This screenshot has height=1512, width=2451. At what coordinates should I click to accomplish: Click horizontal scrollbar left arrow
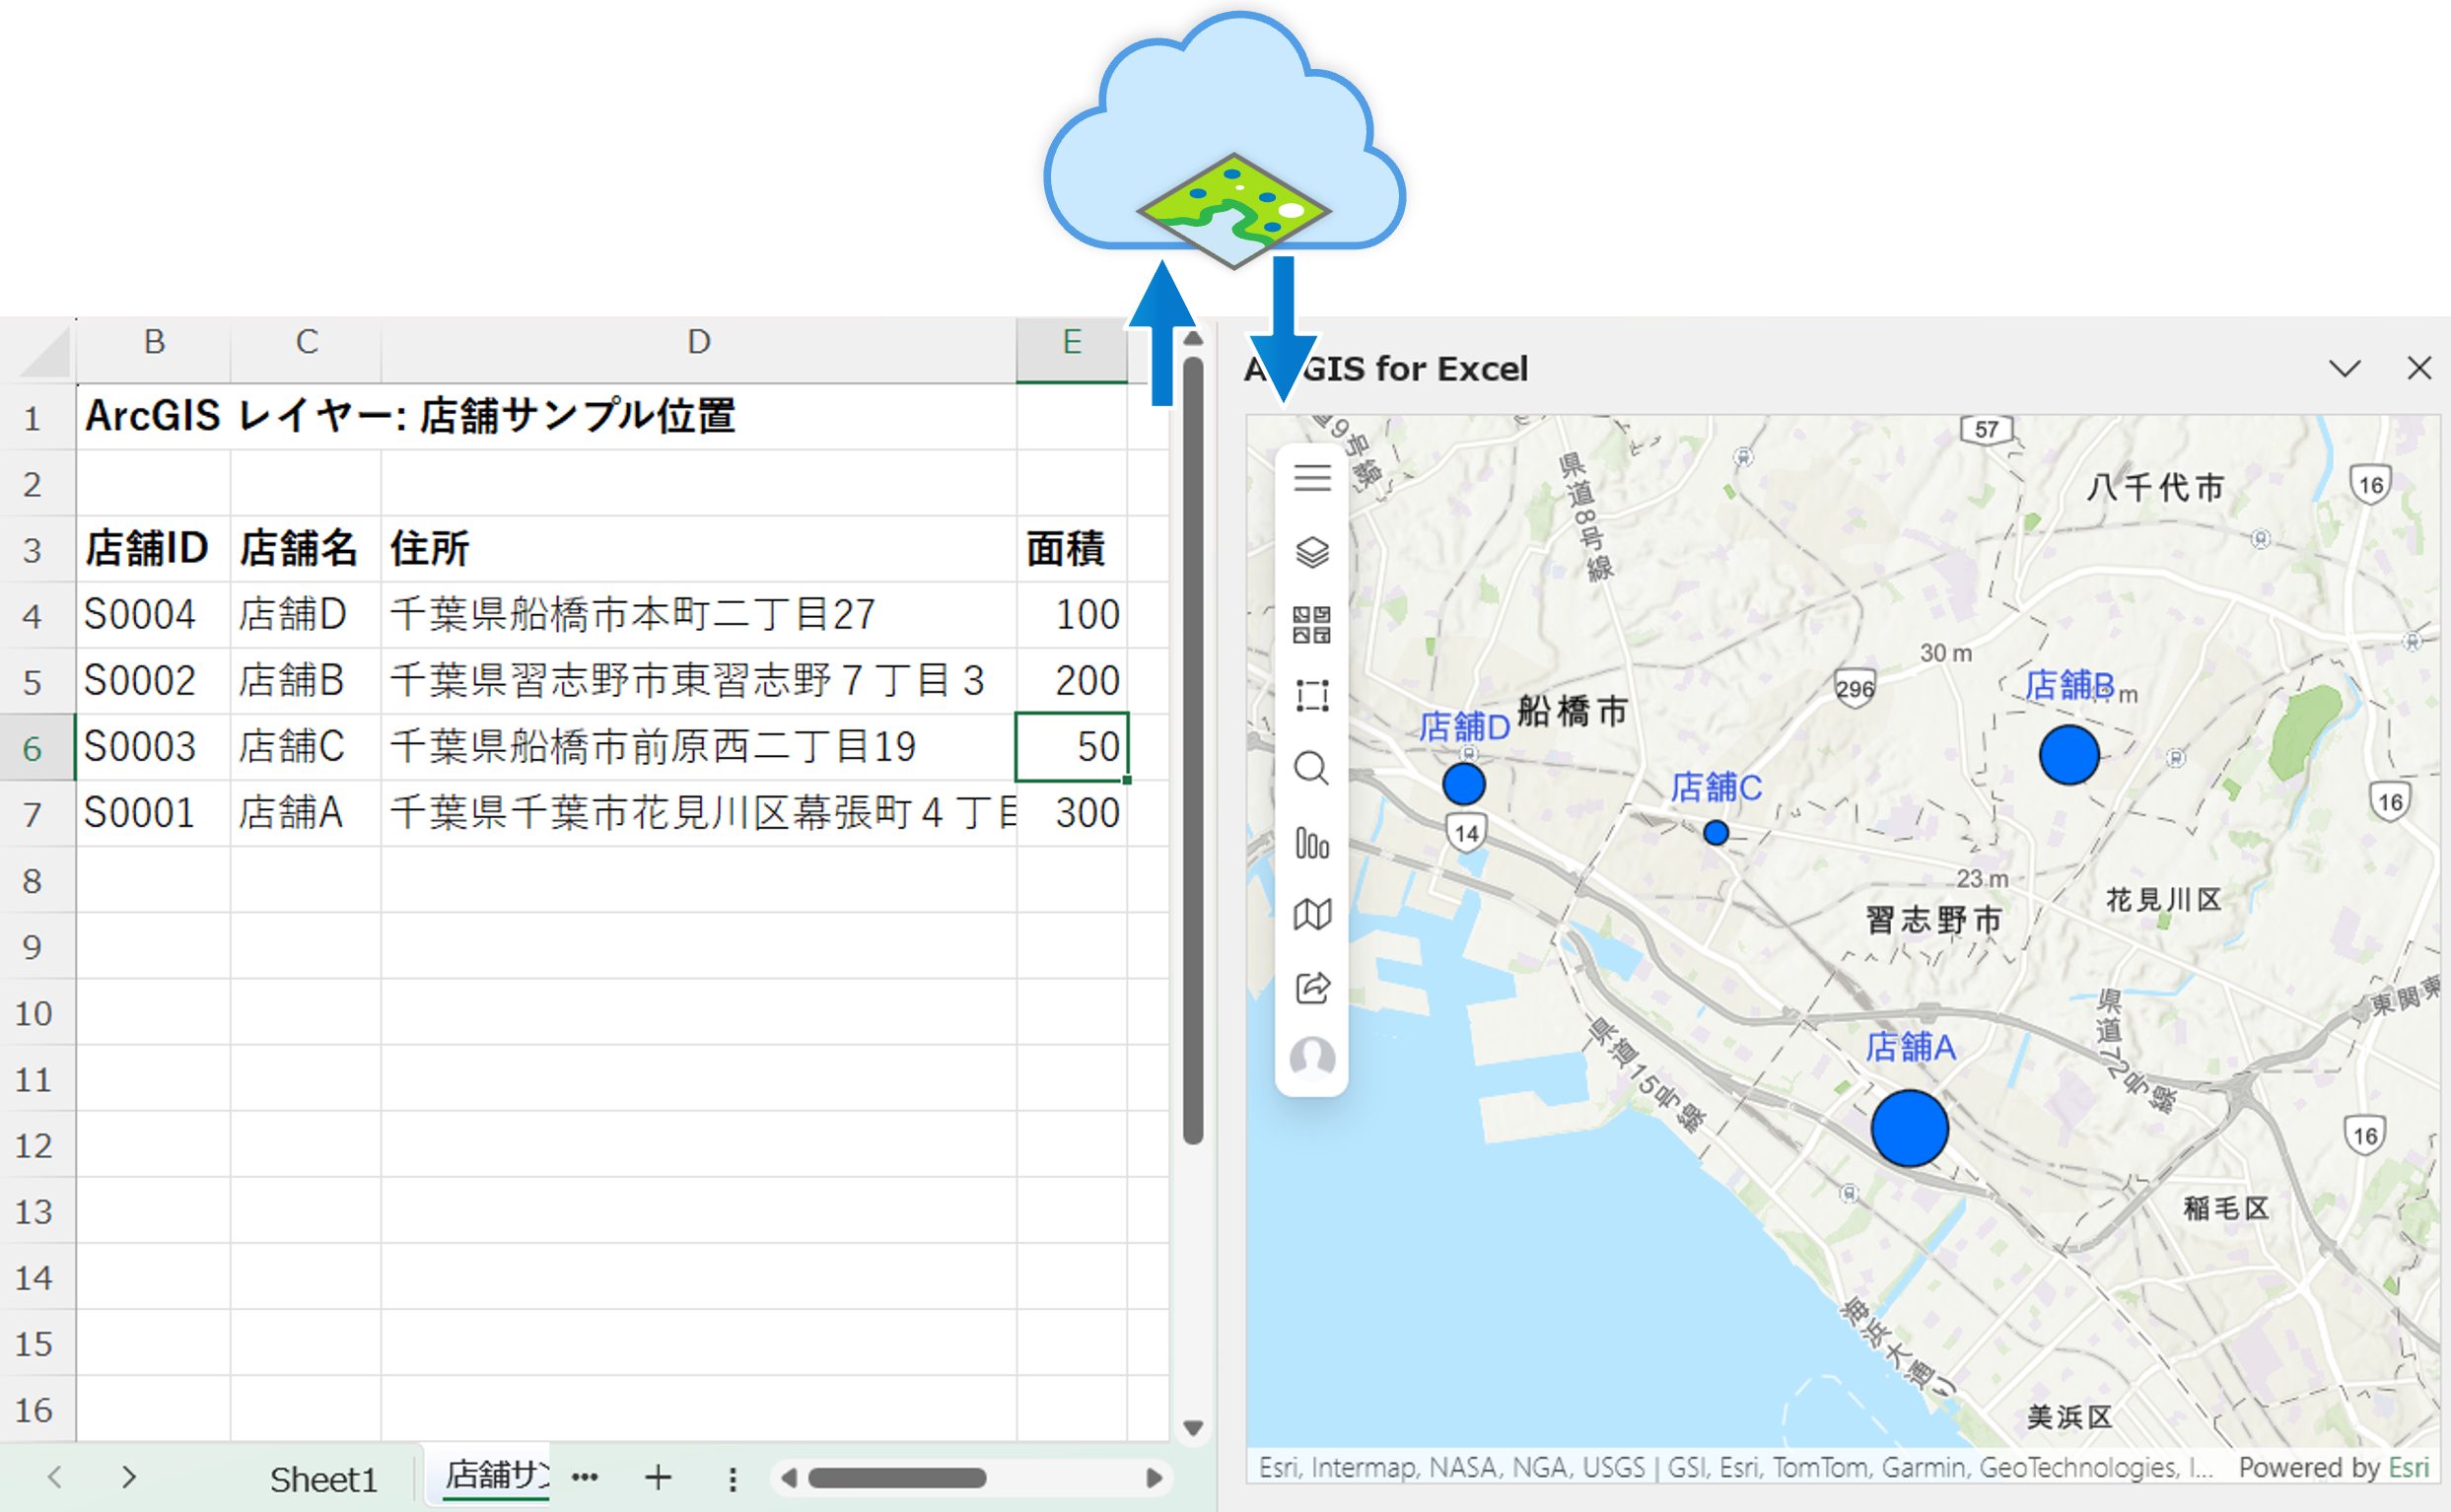pyautogui.click(x=789, y=1477)
